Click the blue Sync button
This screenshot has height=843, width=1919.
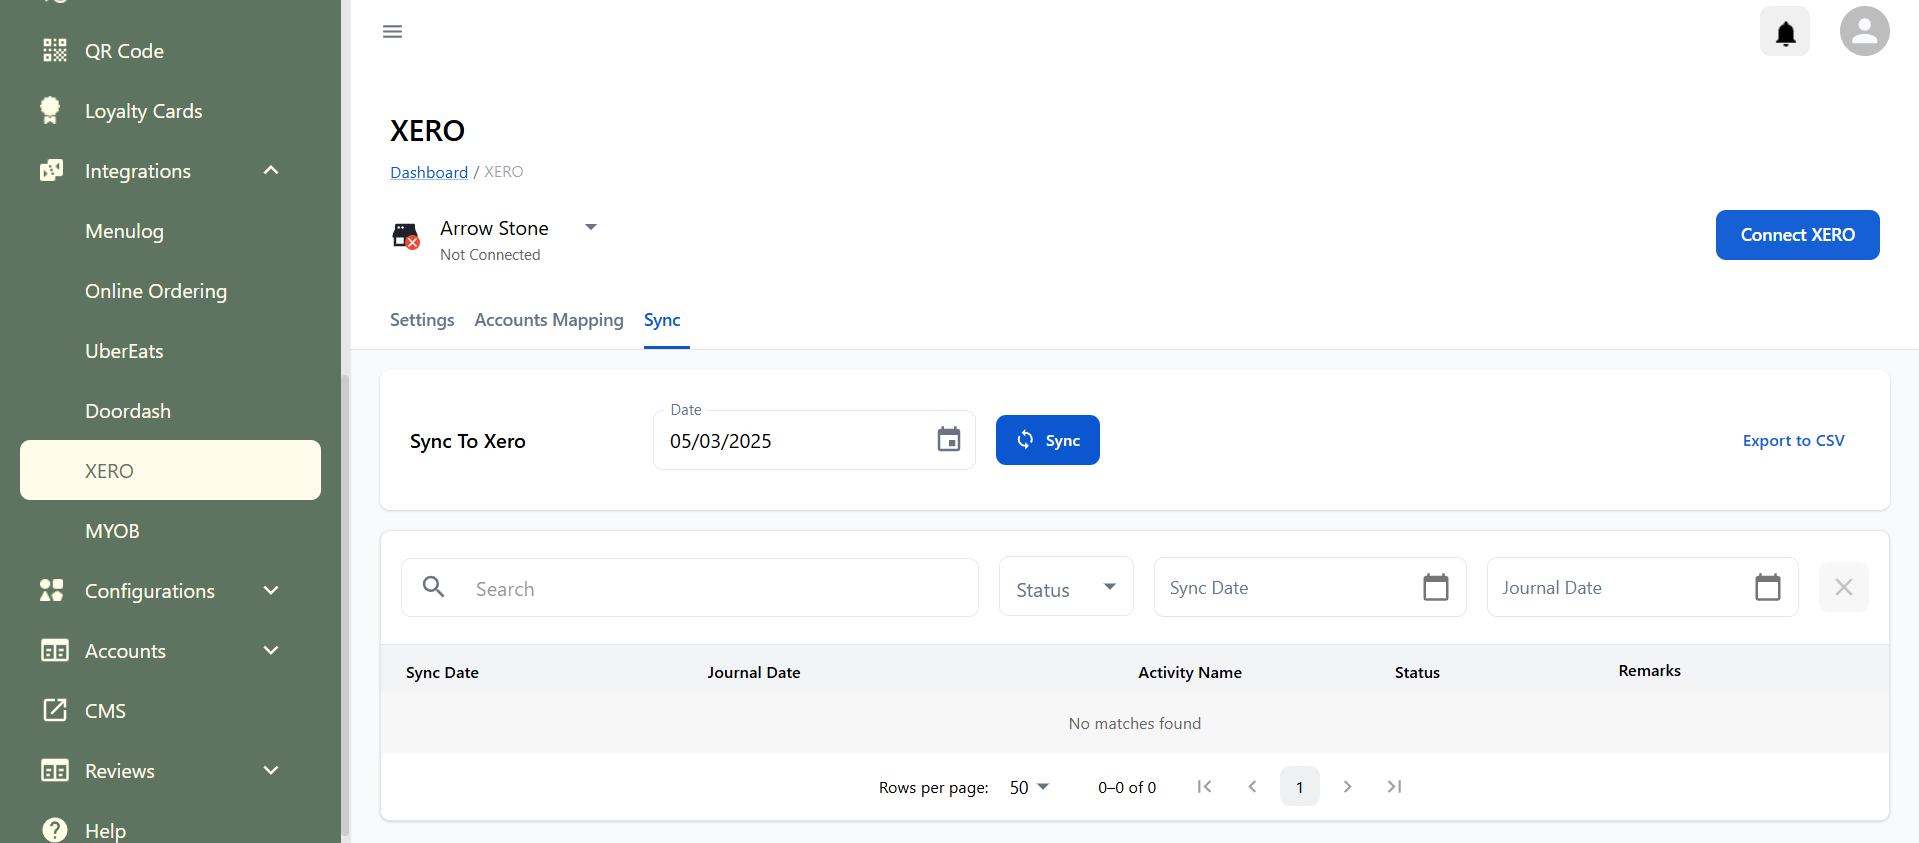point(1048,440)
